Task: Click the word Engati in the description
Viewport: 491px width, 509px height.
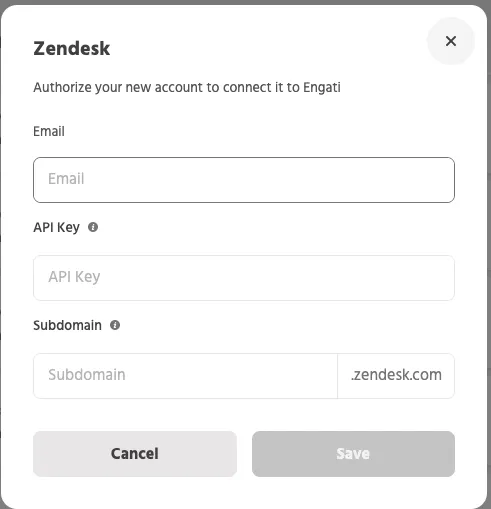Action: pos(322,88)
